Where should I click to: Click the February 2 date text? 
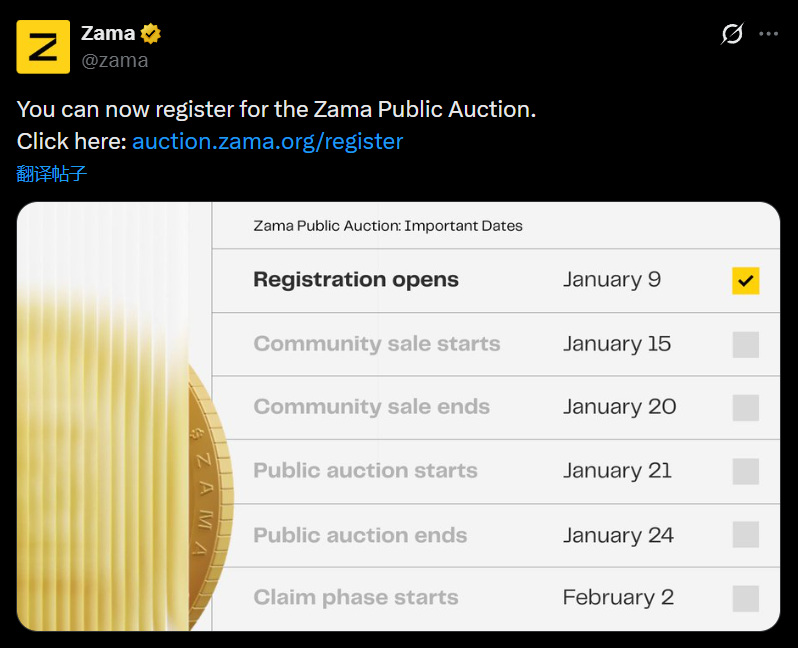coord(618,598)
